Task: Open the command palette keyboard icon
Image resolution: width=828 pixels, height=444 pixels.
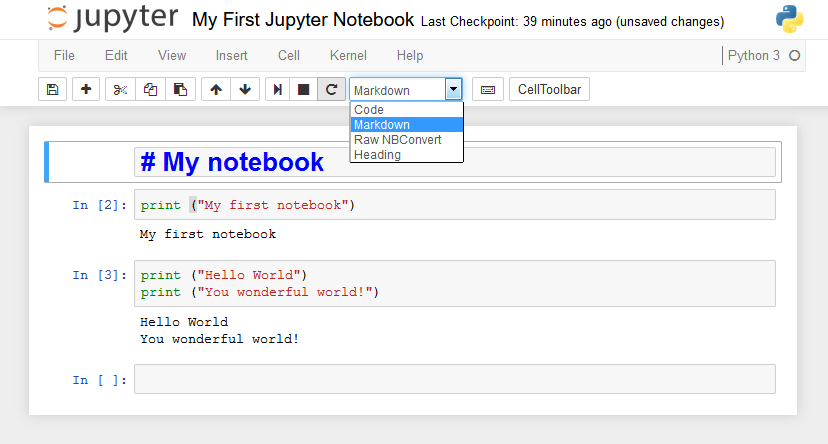Action: pos(487,89)
